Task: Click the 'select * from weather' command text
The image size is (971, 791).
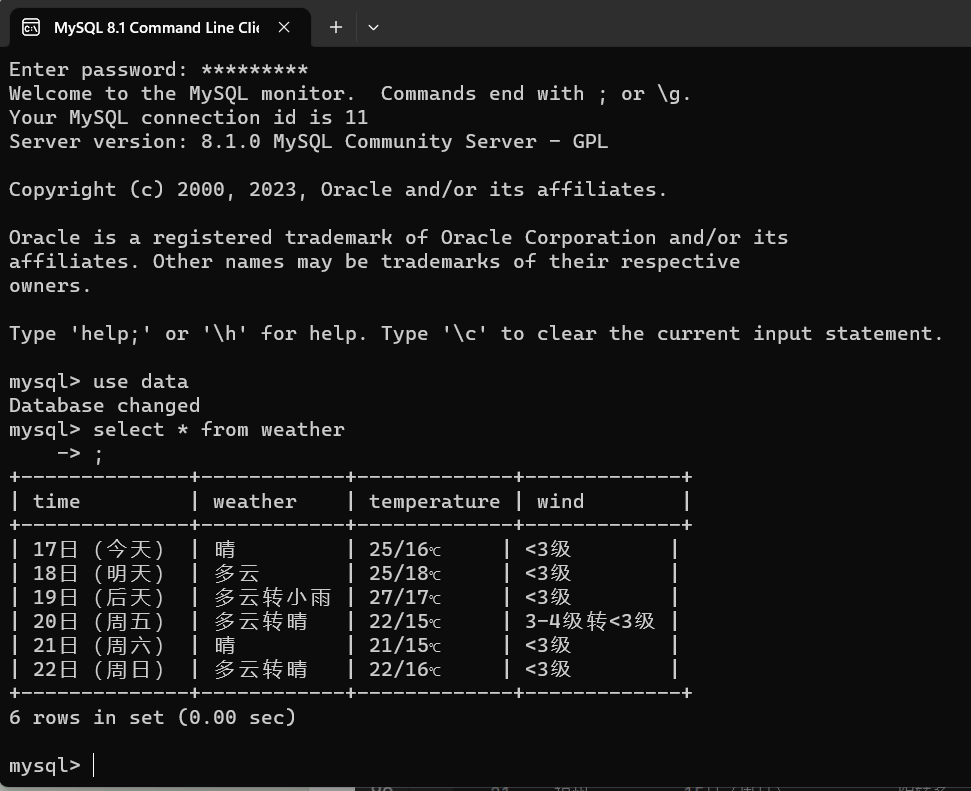Action: tap(218, 429)
